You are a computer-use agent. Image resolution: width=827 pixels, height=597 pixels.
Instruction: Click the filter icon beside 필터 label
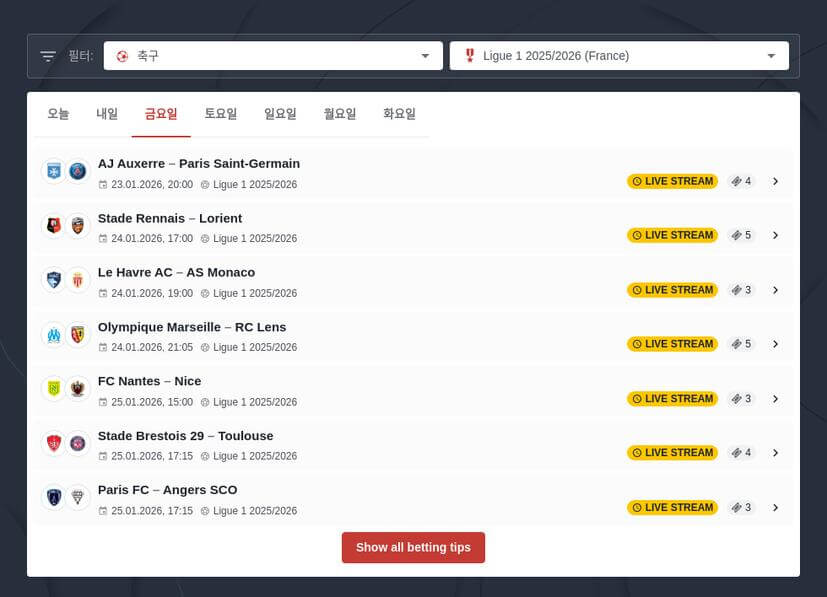[x=47, y=55]
